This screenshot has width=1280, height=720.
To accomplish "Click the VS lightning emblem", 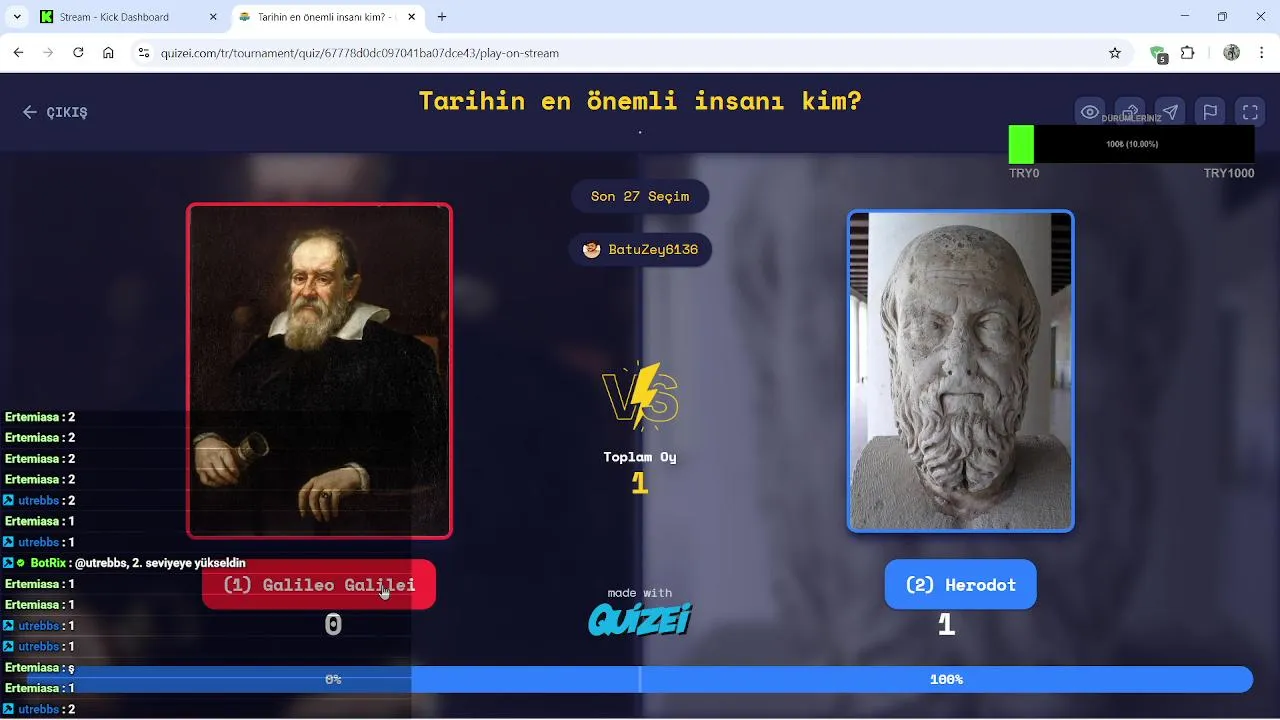I will tap(640, 396).
